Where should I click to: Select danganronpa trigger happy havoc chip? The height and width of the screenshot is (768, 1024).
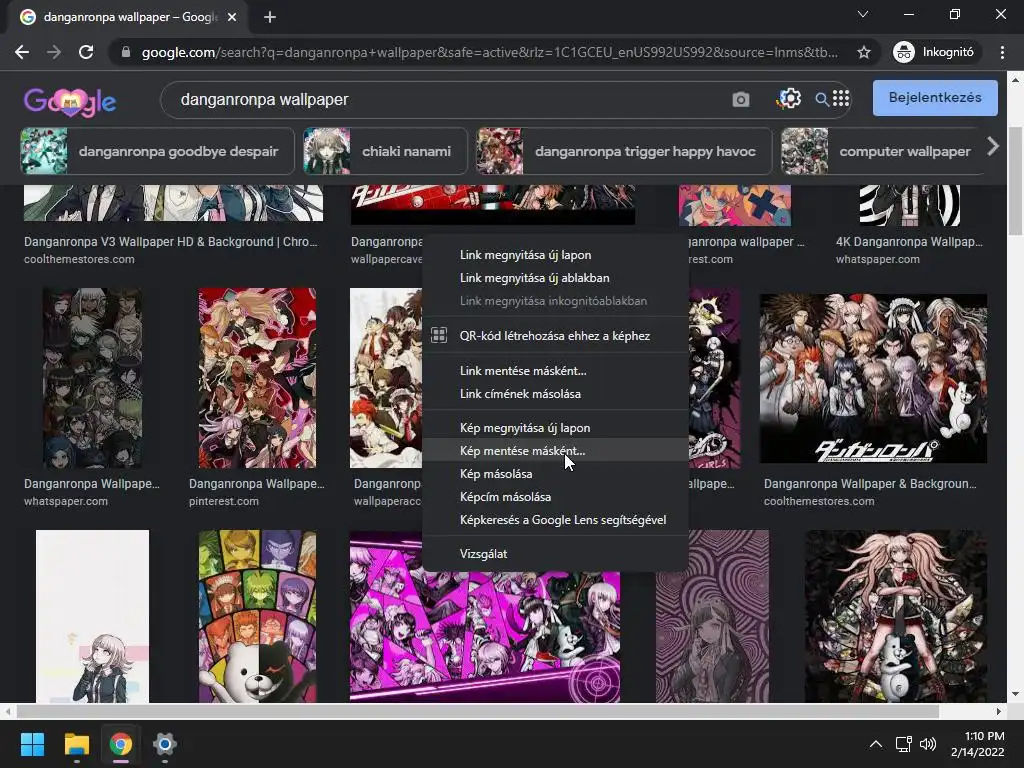pyautogui.click(x=624, y=152)
